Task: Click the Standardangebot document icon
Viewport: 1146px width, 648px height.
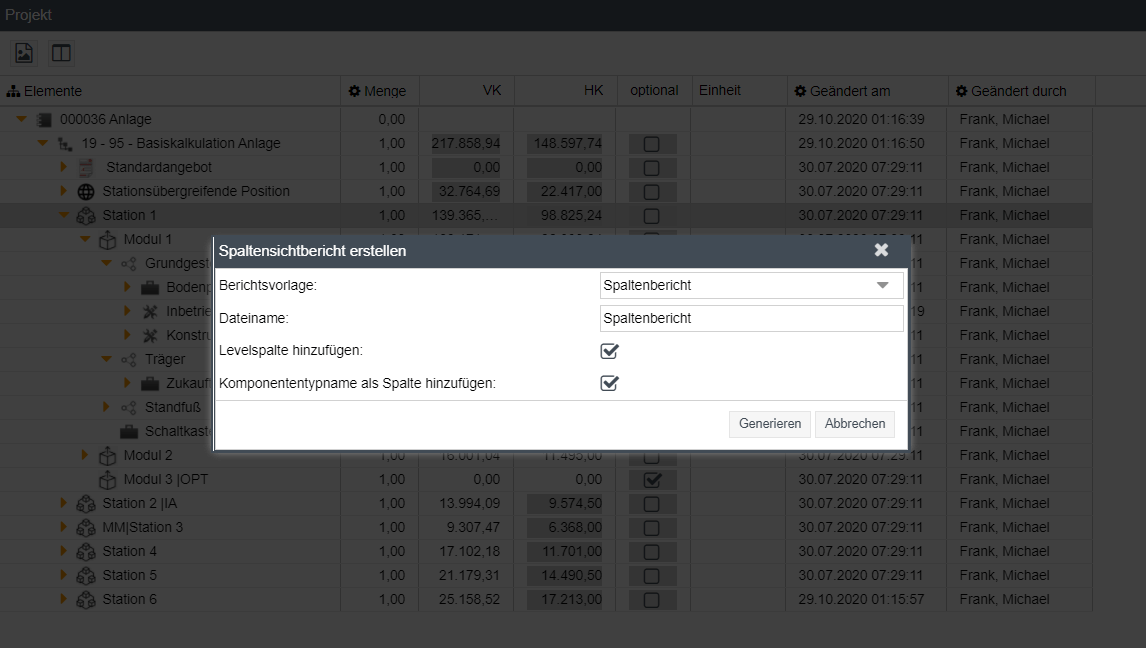Action: pos(86,168)
